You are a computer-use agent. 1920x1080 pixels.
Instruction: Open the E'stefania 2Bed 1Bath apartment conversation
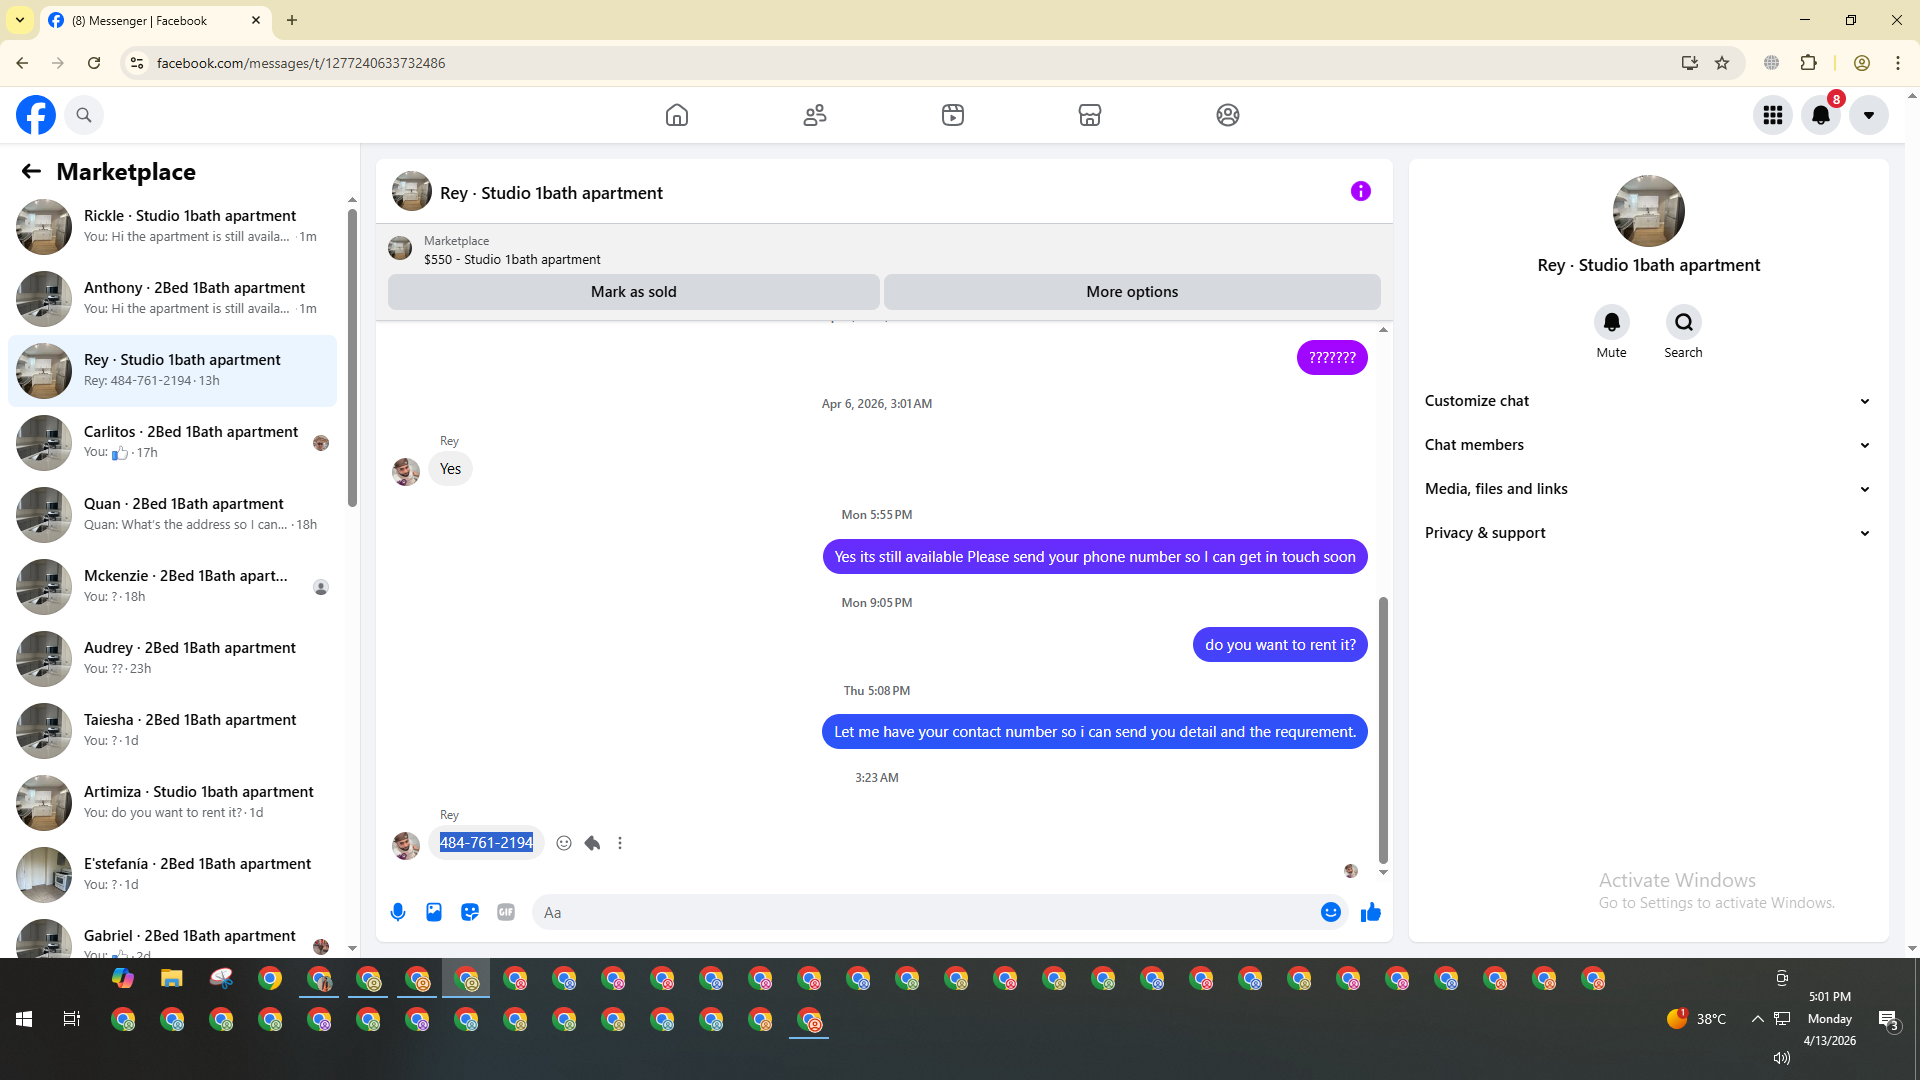(x=172, y=874)
